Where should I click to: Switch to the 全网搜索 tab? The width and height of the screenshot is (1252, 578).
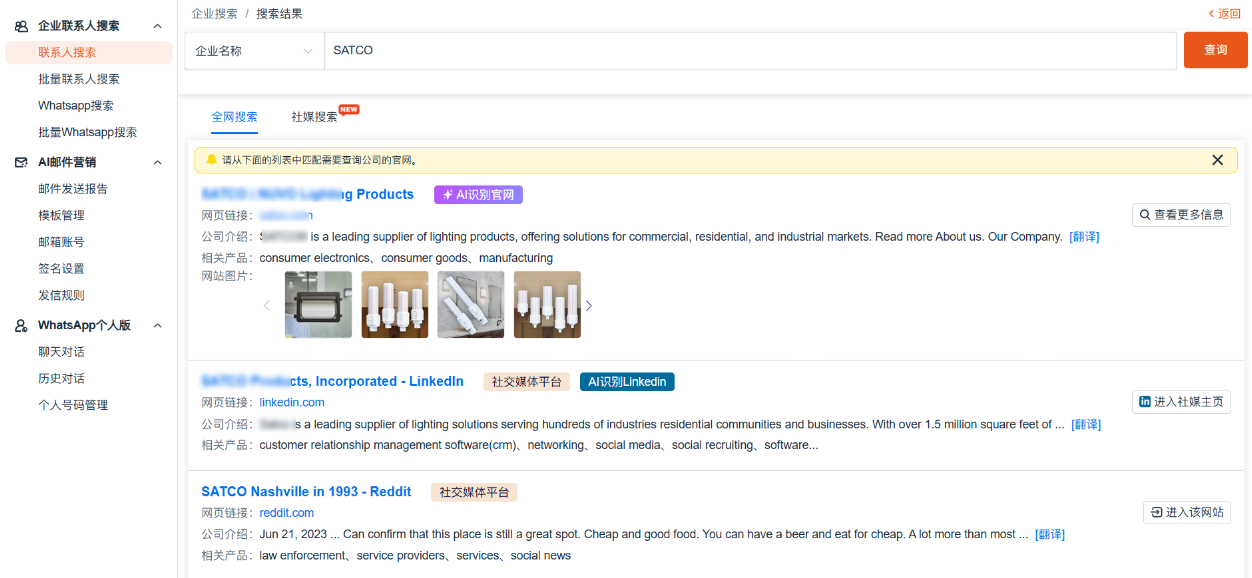click(x=234, y=117)
